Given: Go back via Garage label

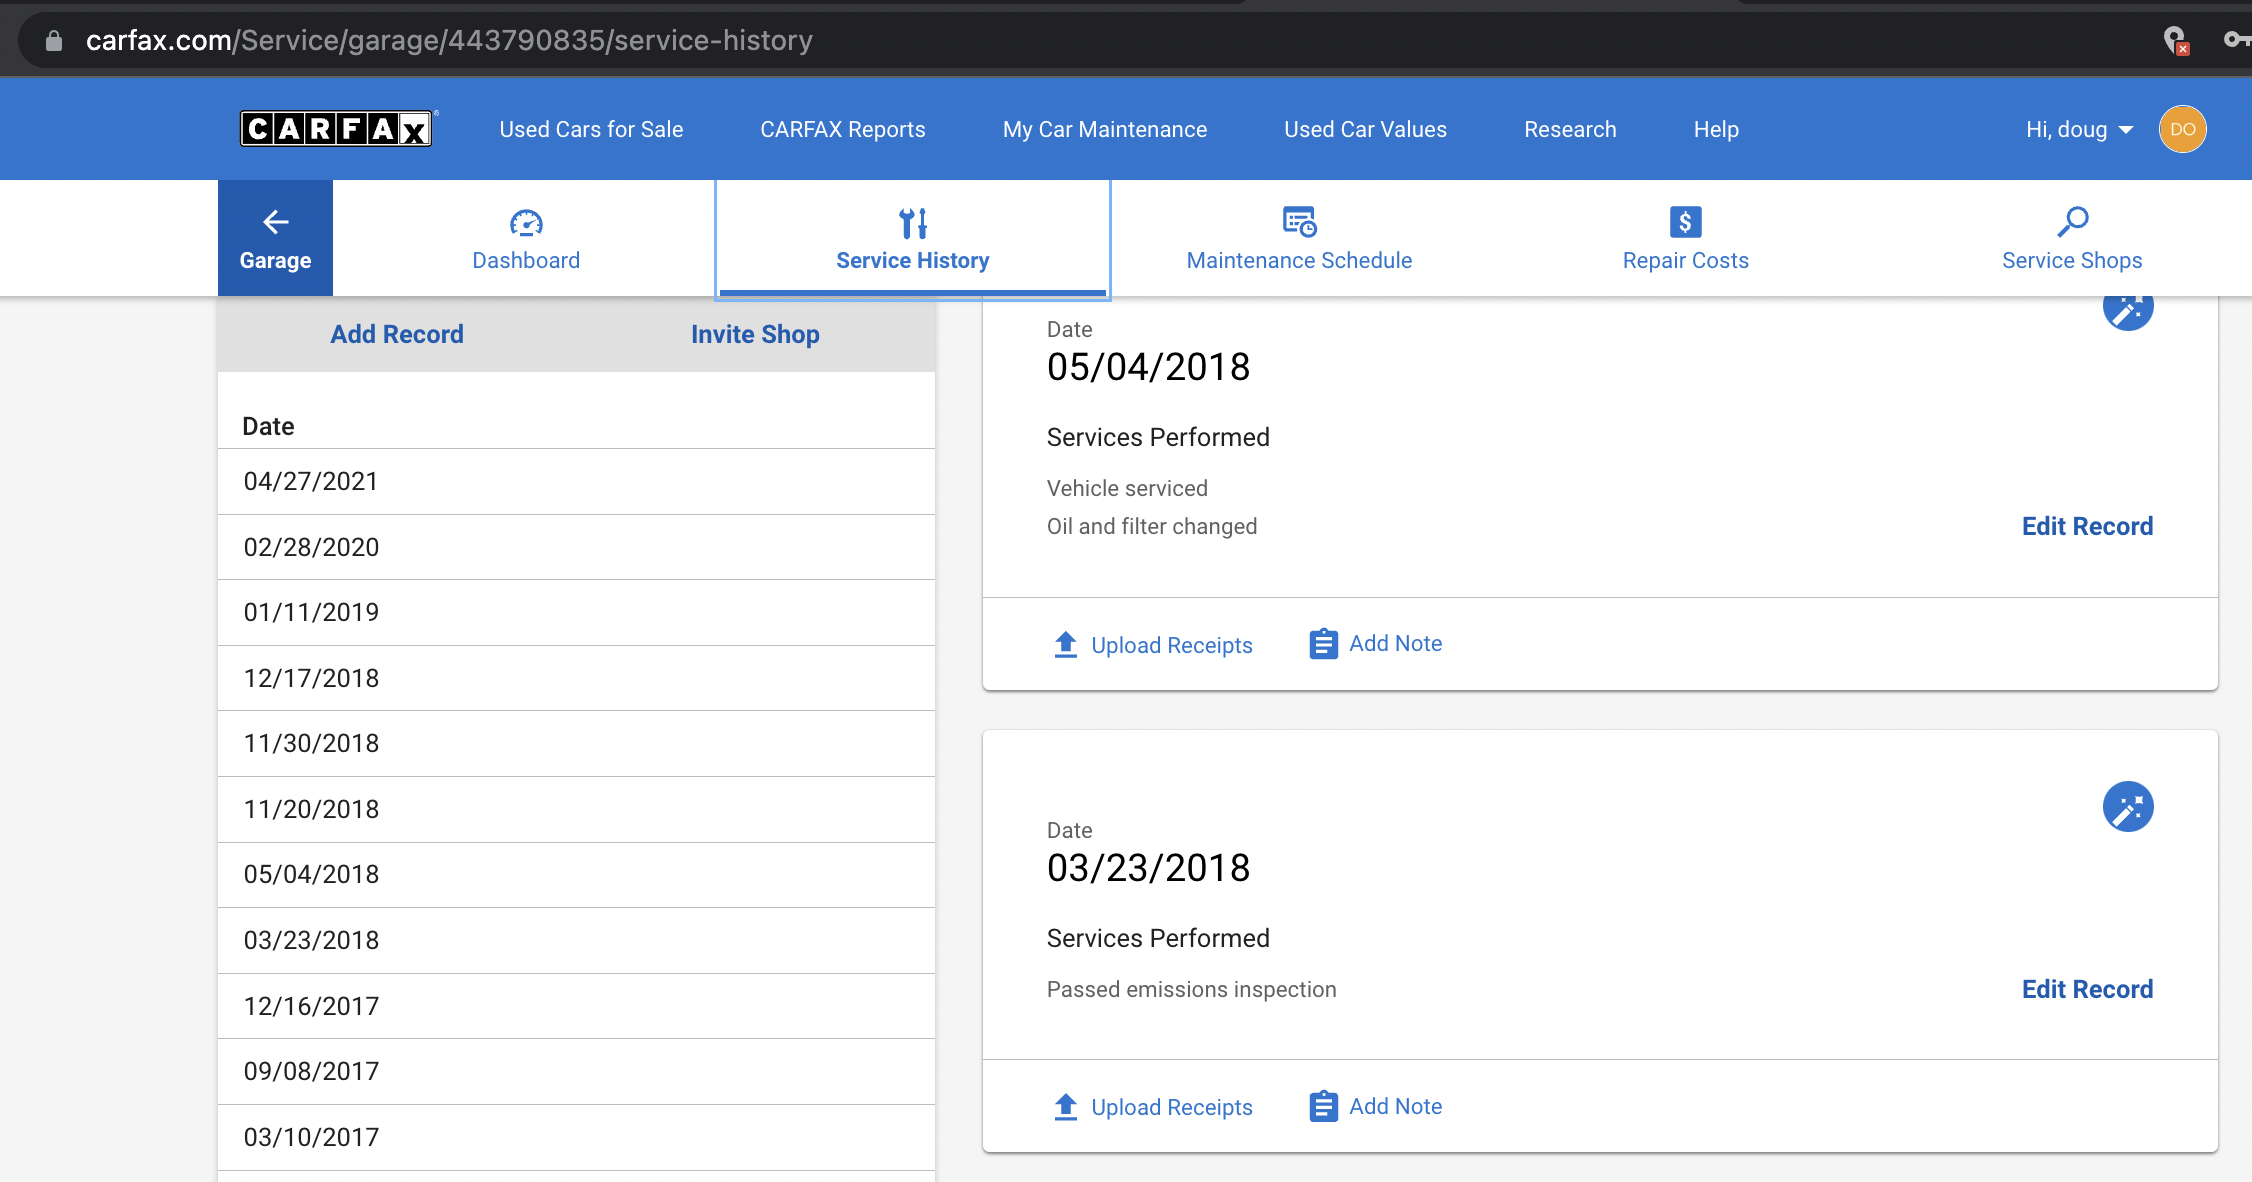Looking at the screenshot, I should click(x=275, y=260).
